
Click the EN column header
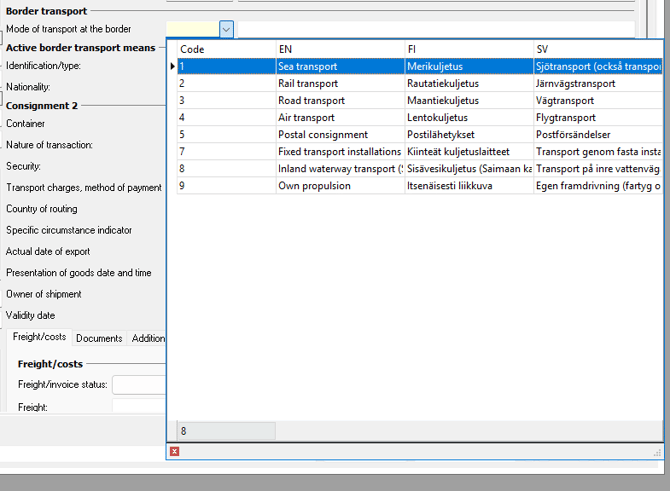click(339, 49)
